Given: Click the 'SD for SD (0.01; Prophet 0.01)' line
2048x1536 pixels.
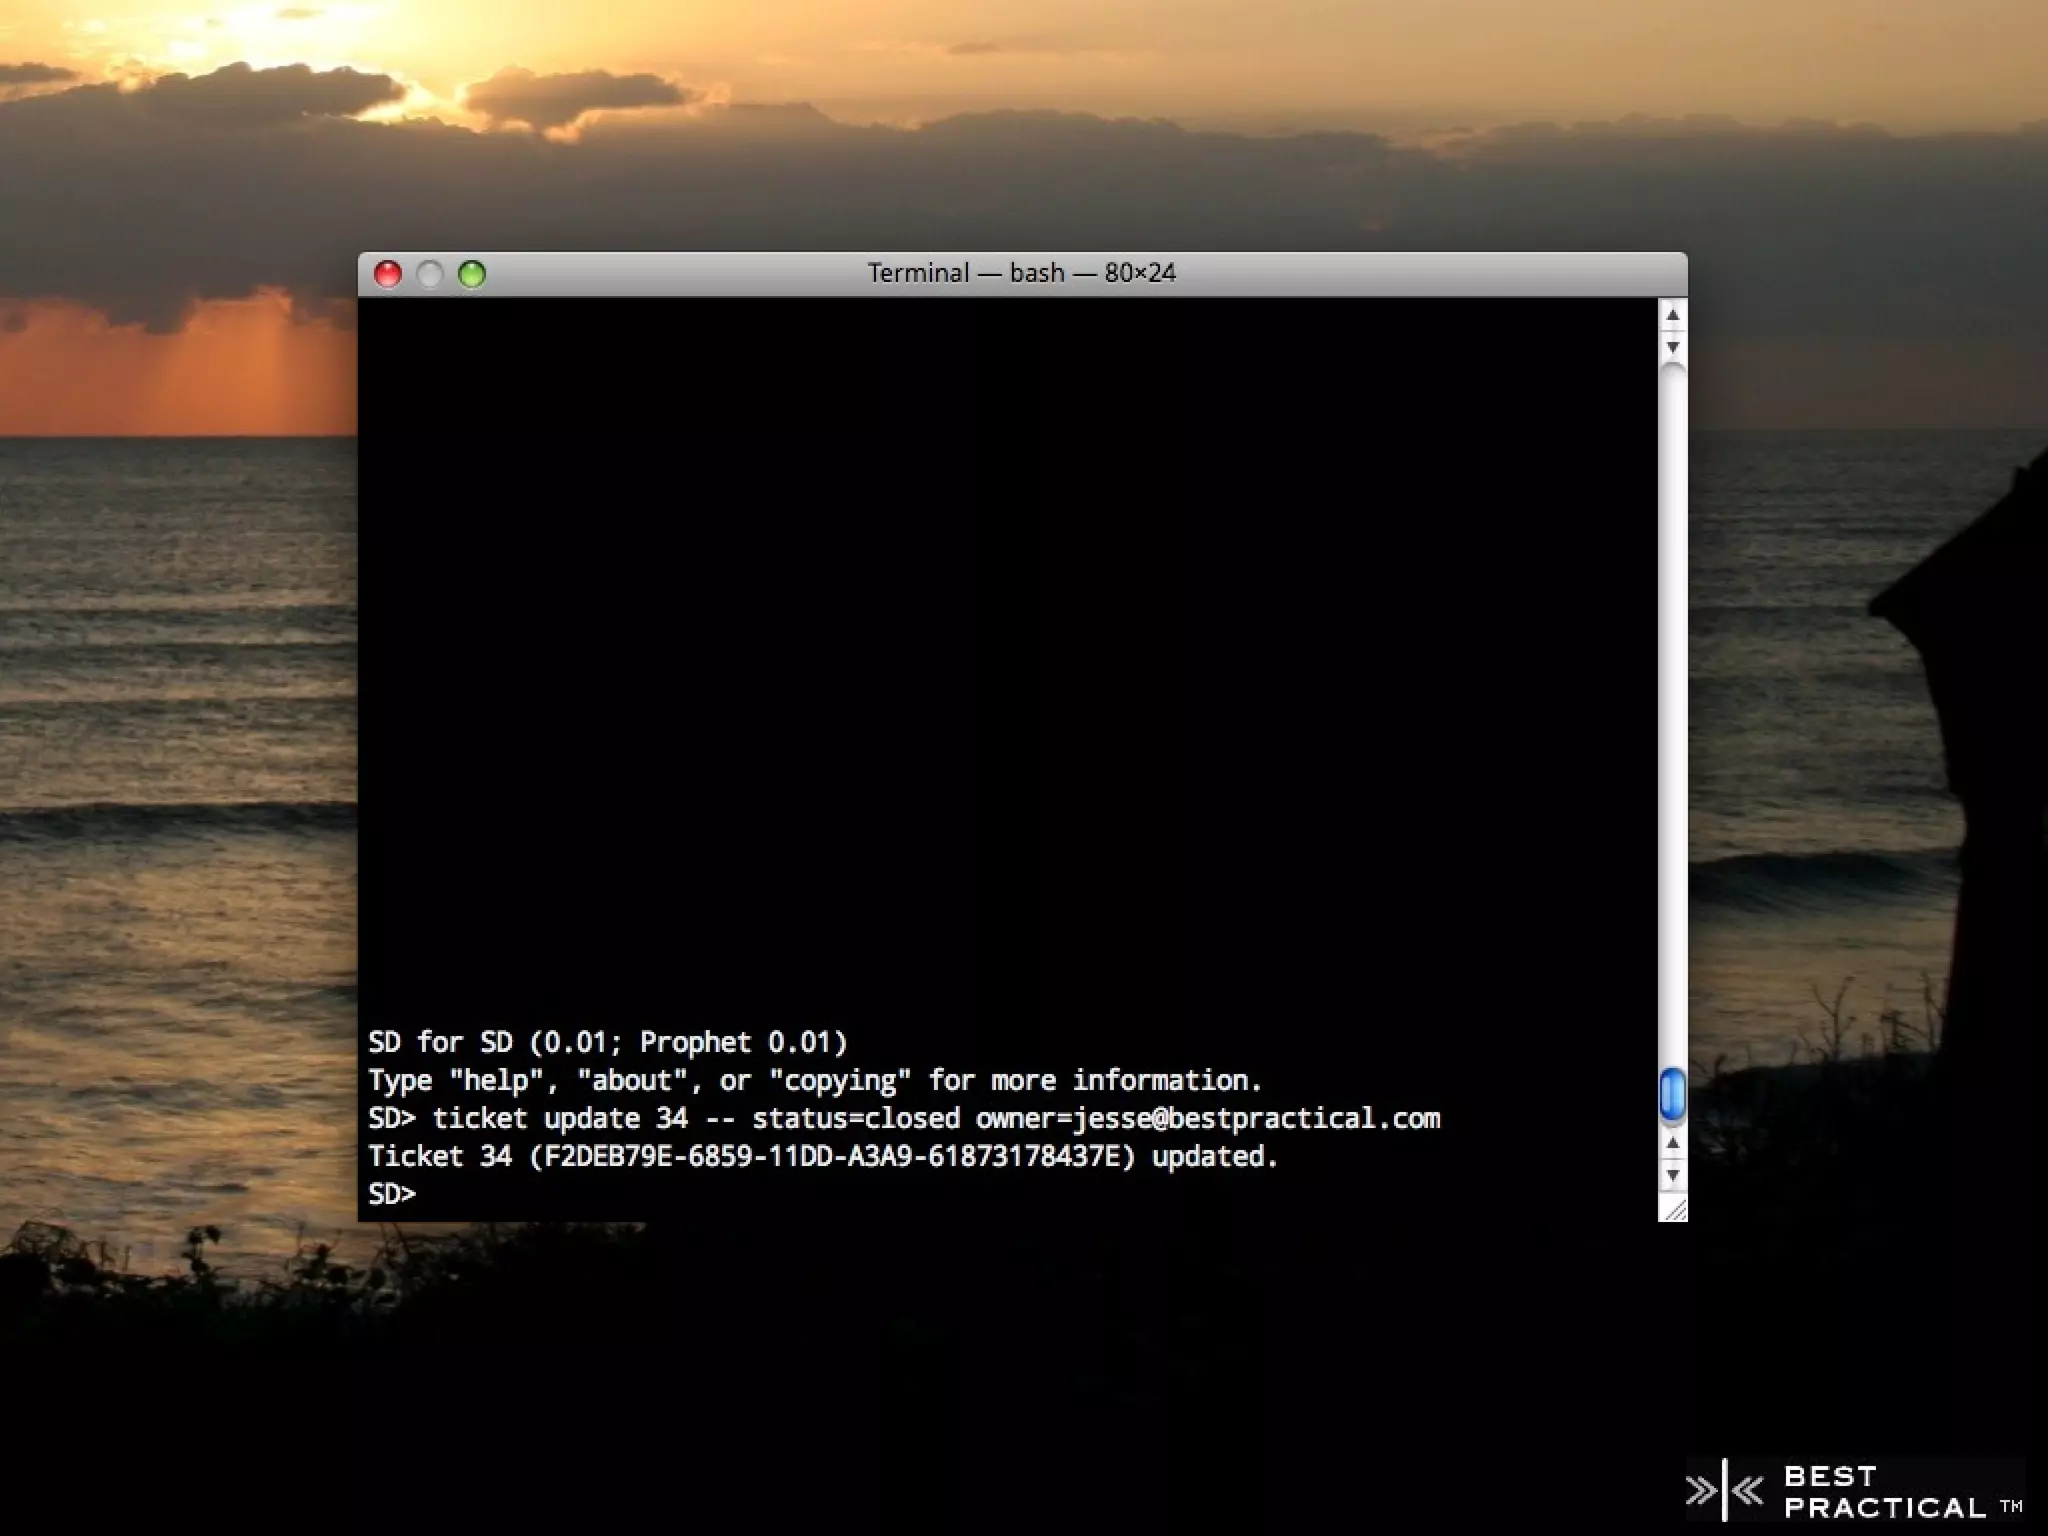Looking at the screenshot, I should point(607,1043).
